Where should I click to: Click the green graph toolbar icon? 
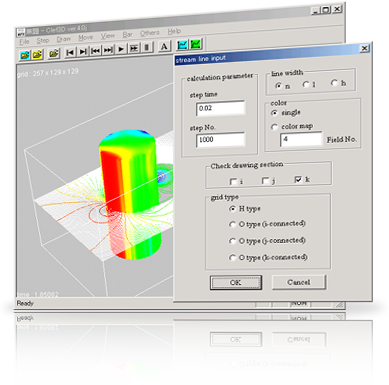195,44
